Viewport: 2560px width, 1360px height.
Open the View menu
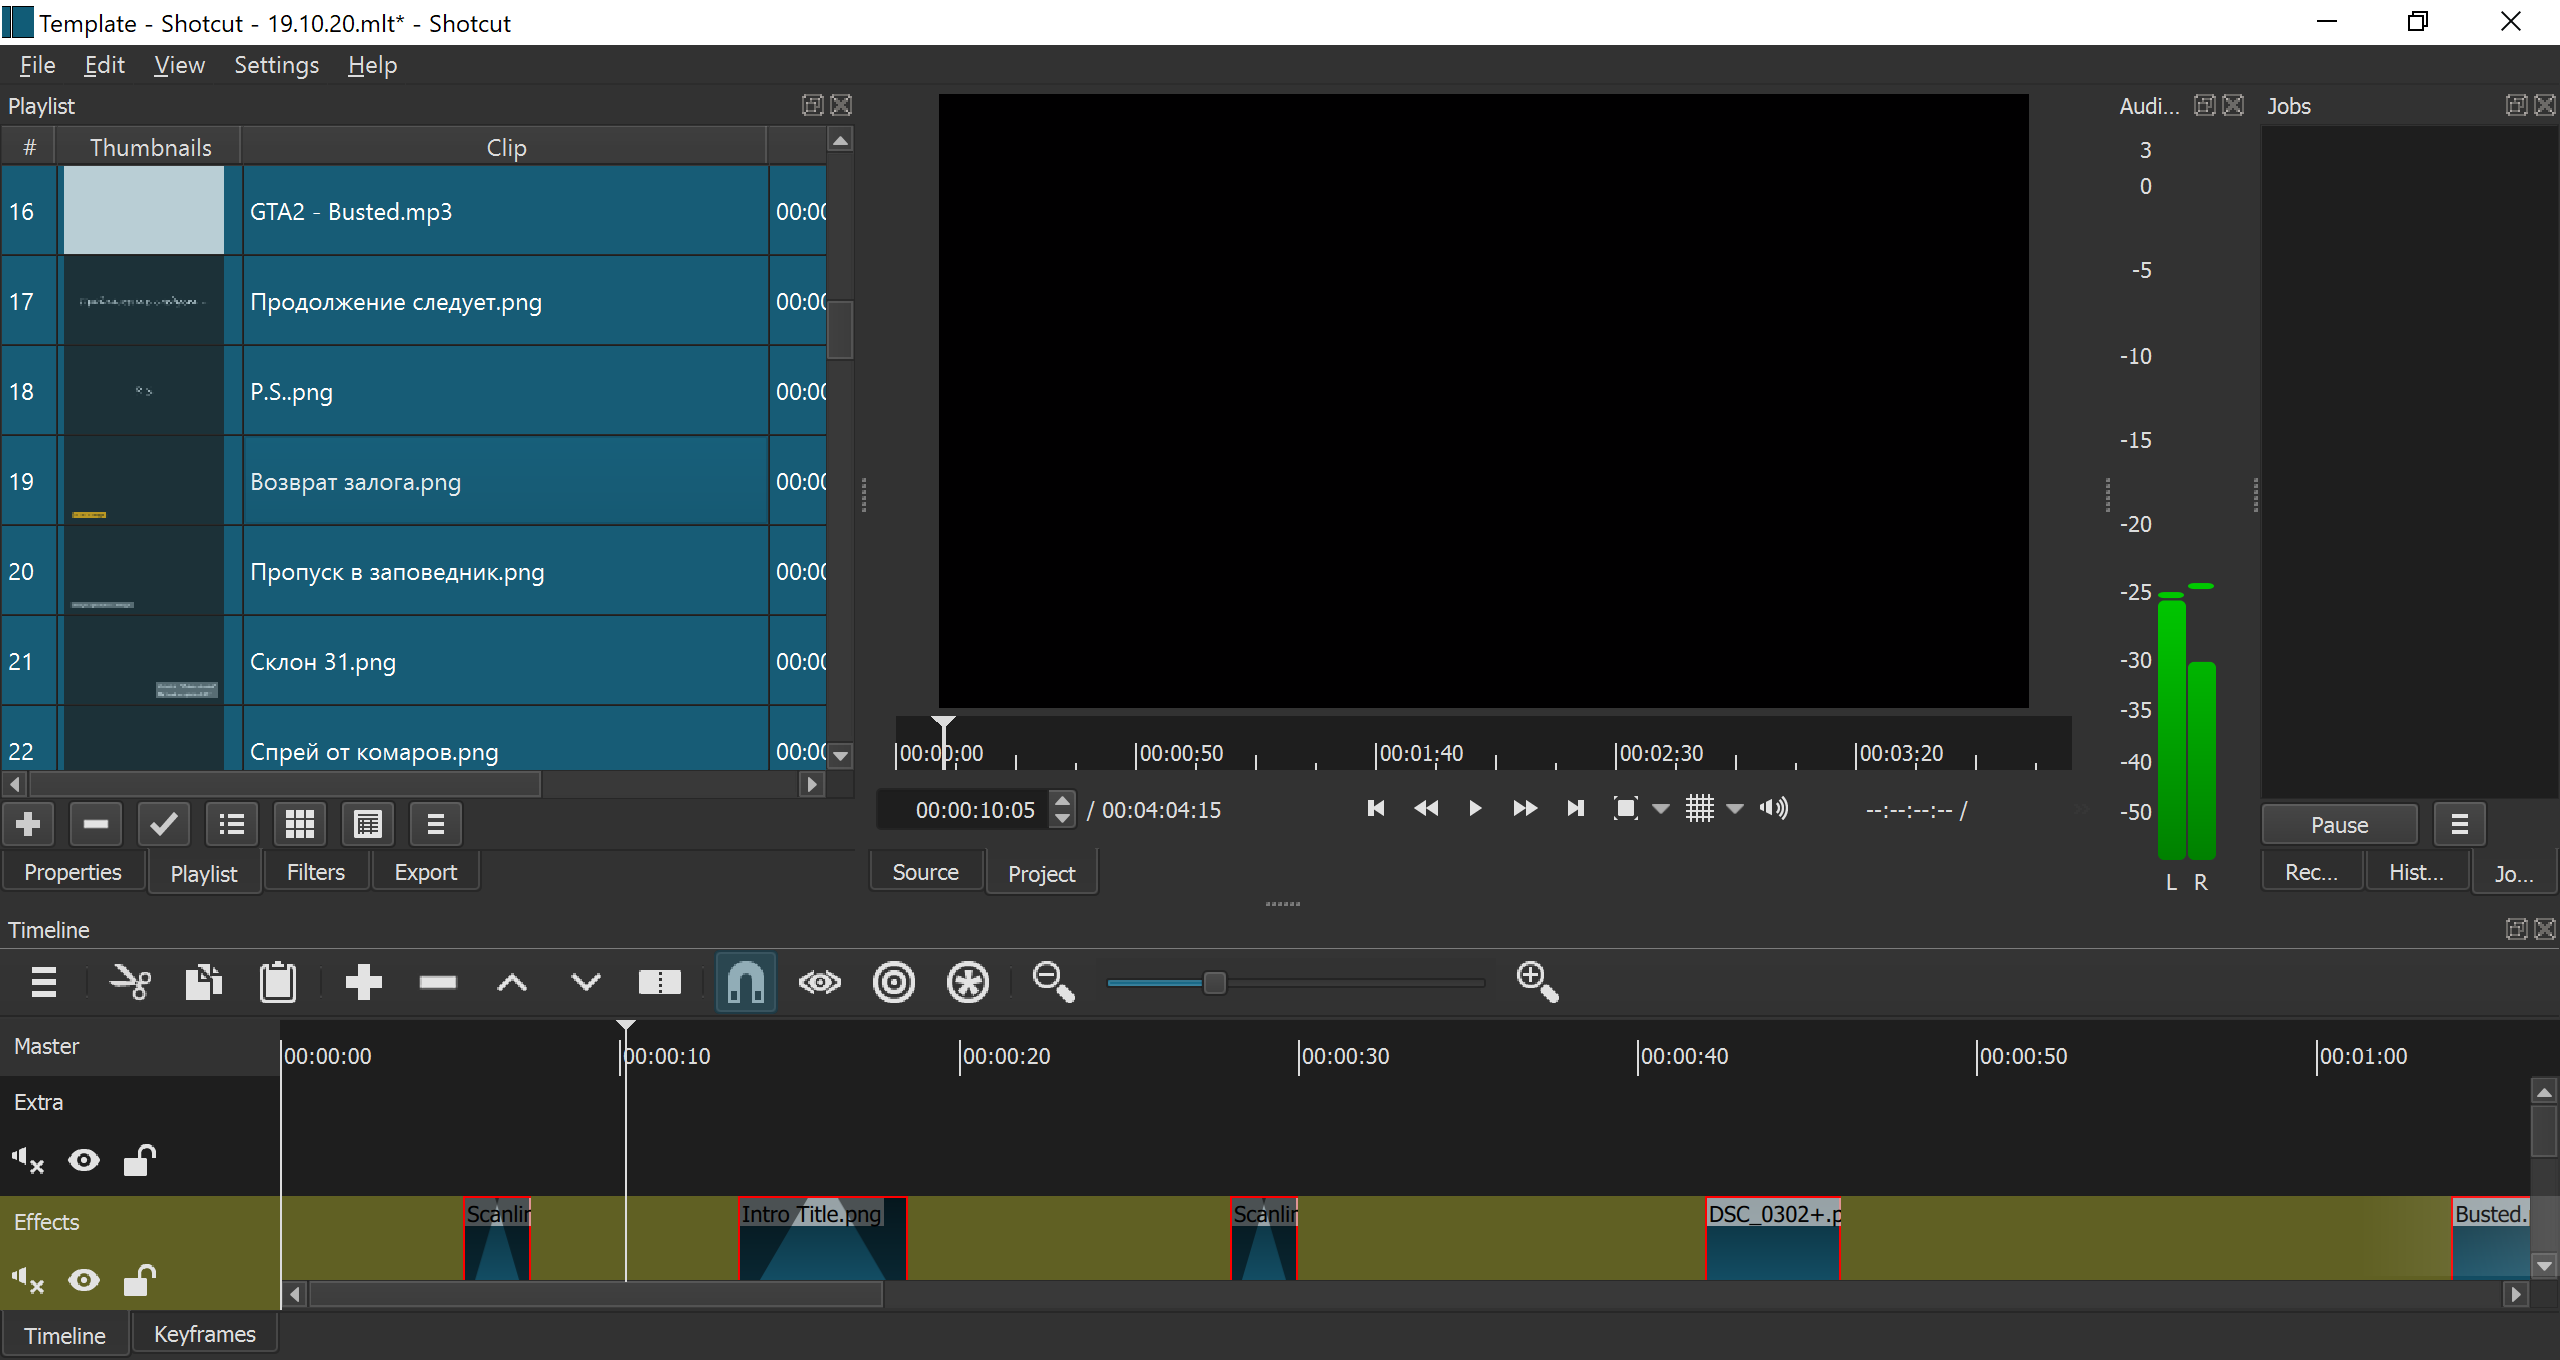pos(179,65)
